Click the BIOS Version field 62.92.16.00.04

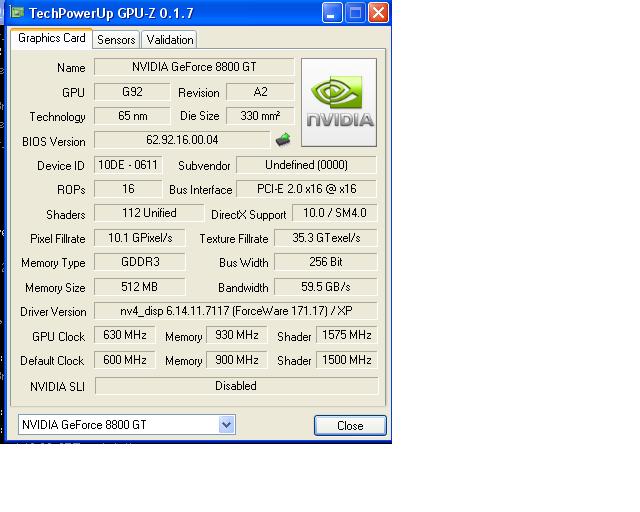182,140
